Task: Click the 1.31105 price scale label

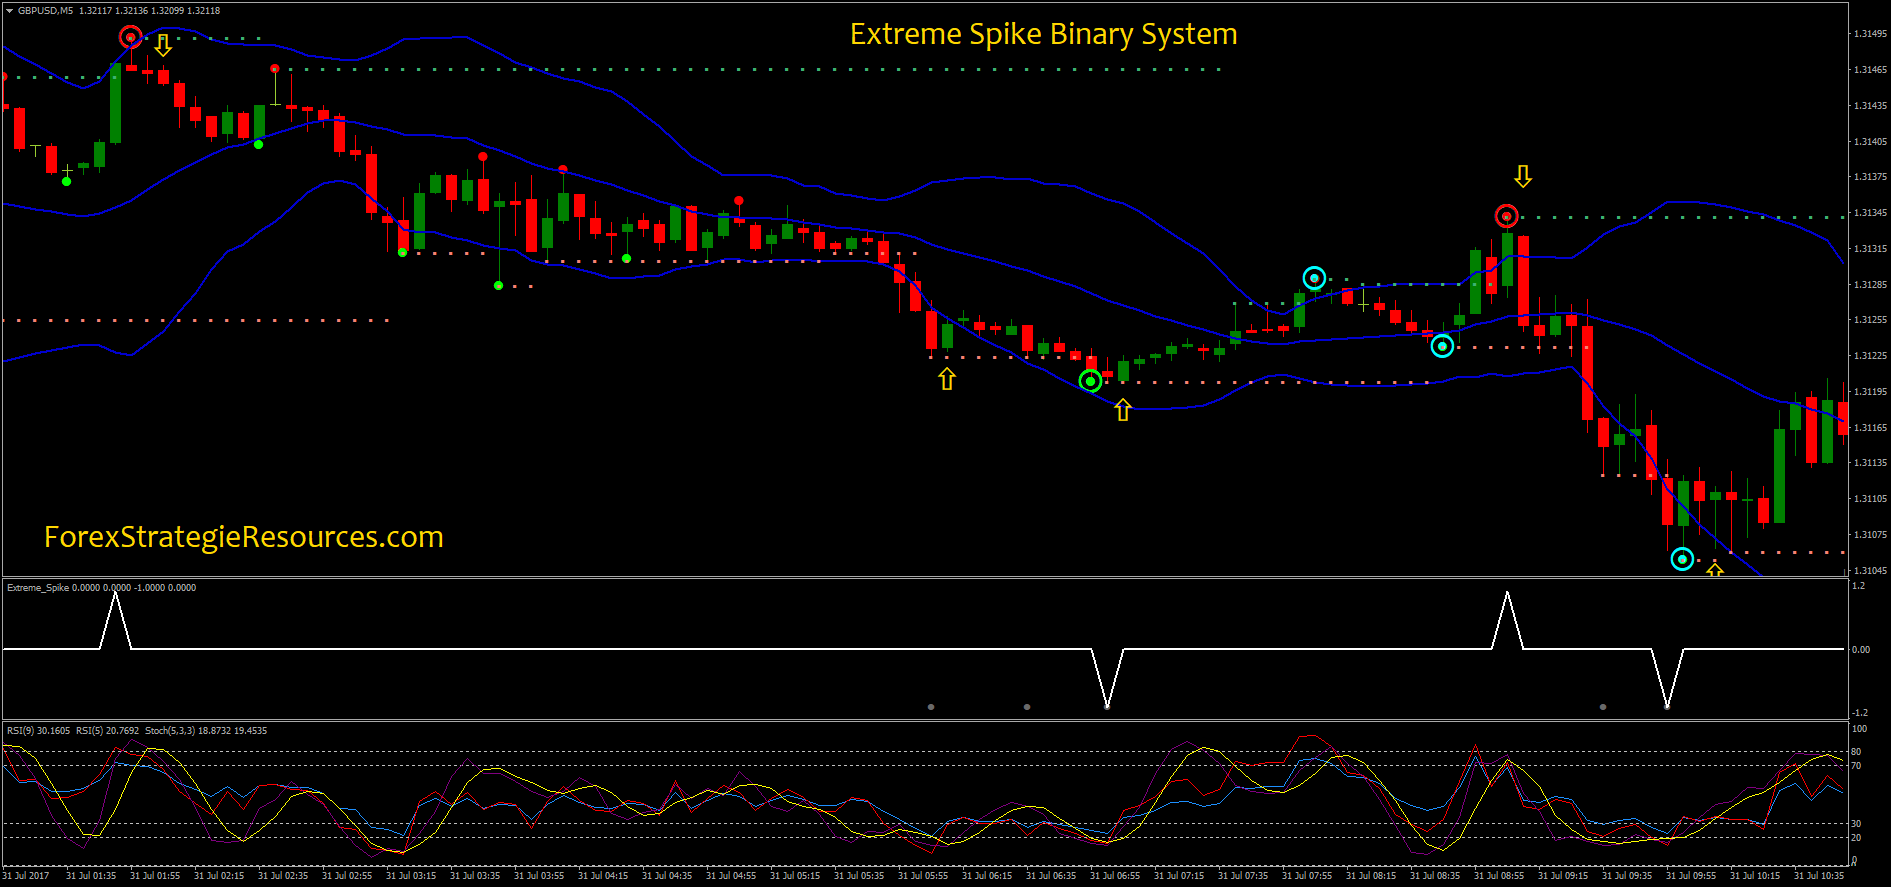Action: [1870, 499]
